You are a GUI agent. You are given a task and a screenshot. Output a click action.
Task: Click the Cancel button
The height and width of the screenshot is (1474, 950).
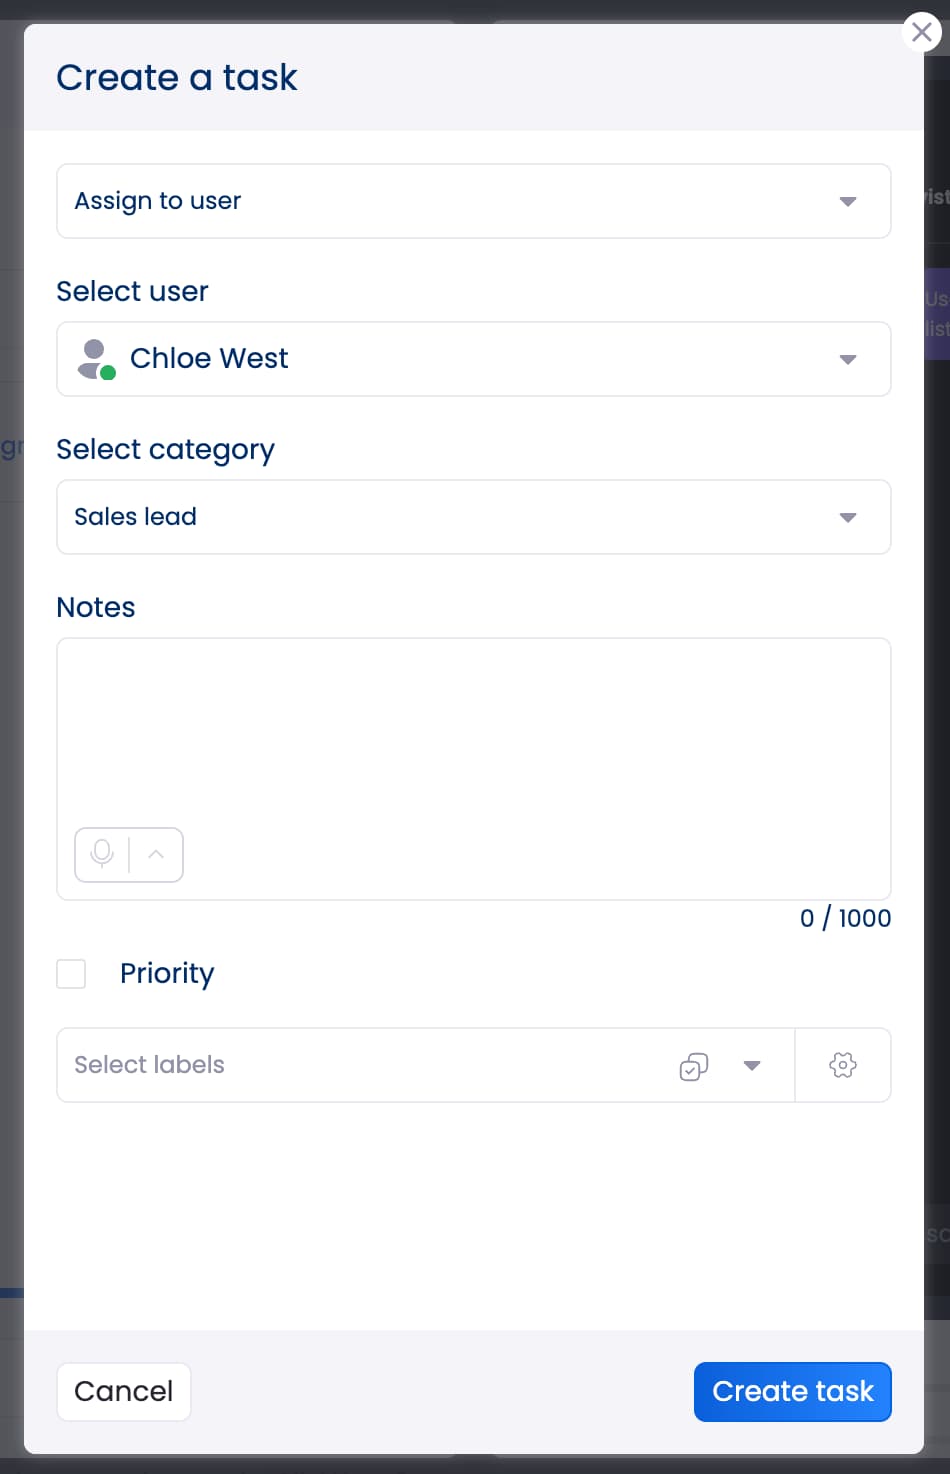pos(123,1391)
